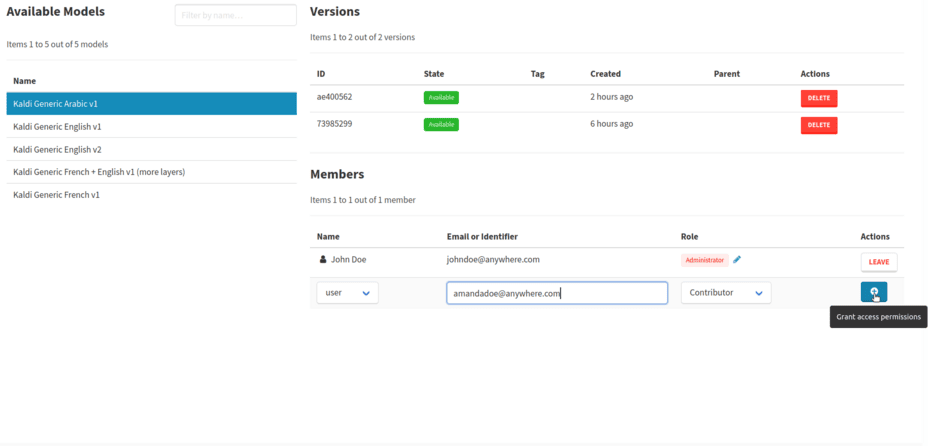This screenshot has width=928, height=446.
Task: Choose Kaldi Generic French + English v1 model
Action: coord(151,172)
